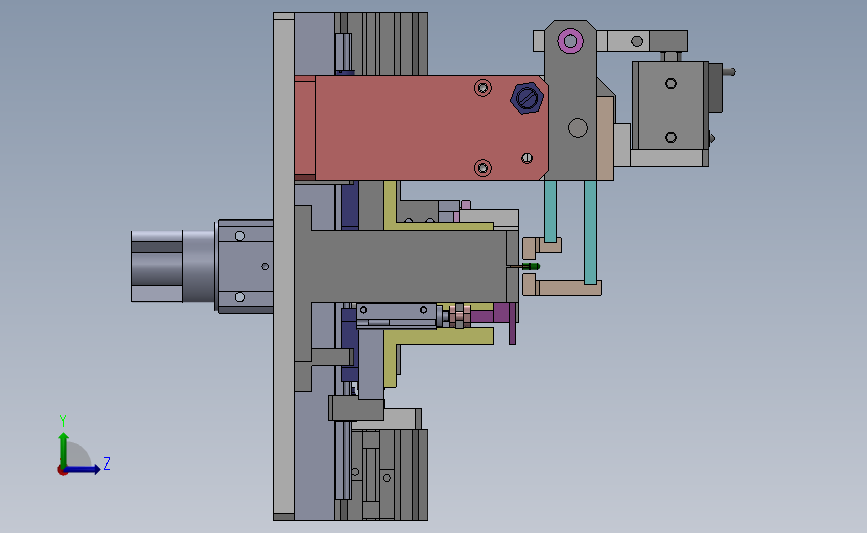The width and height of the screenshot is (867, 533).
Task: Select the left teal guide rod
Action: pyautogui.click(x=550, y=211)
